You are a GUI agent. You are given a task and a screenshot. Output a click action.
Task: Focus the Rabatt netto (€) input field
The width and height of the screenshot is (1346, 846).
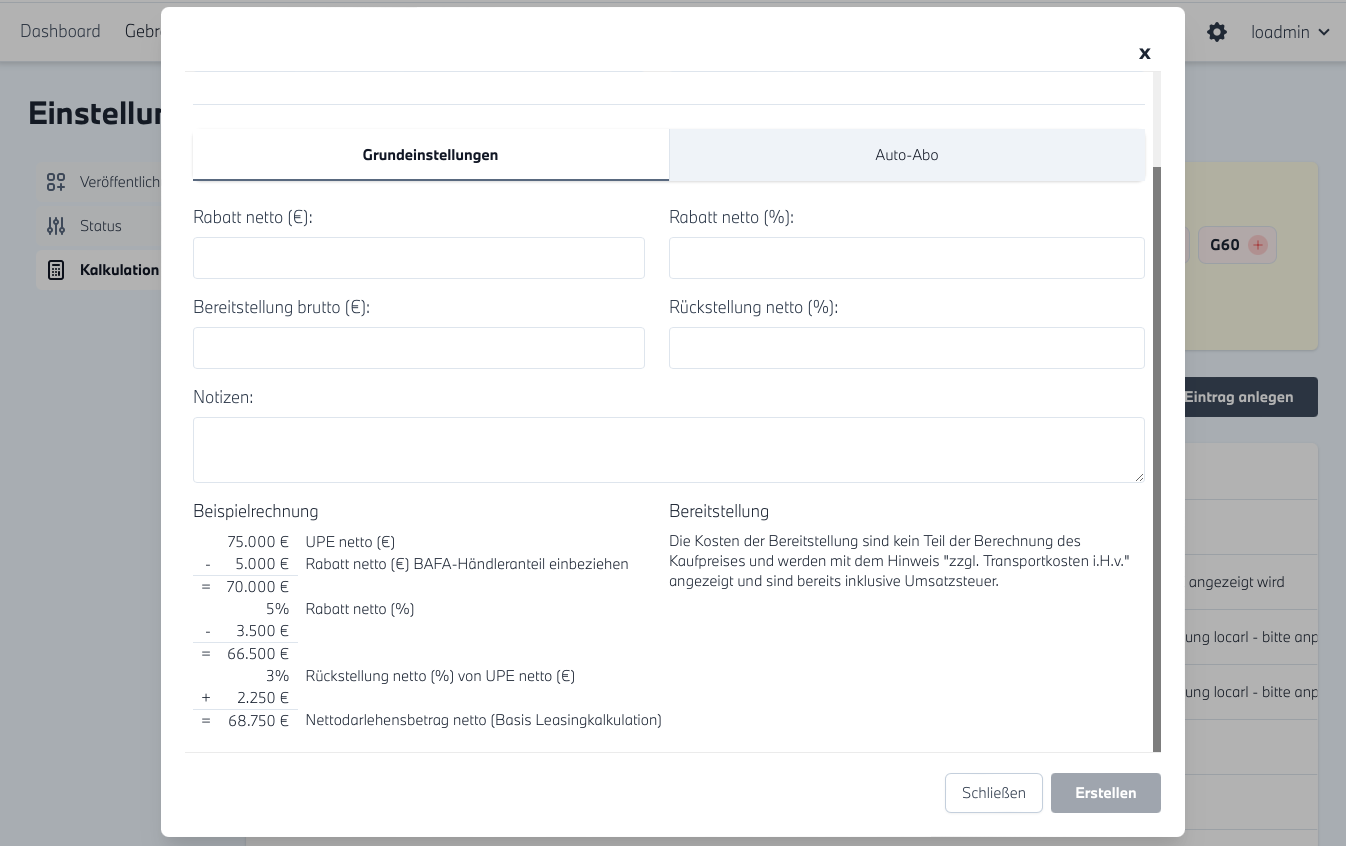click(x=418, y=258)
